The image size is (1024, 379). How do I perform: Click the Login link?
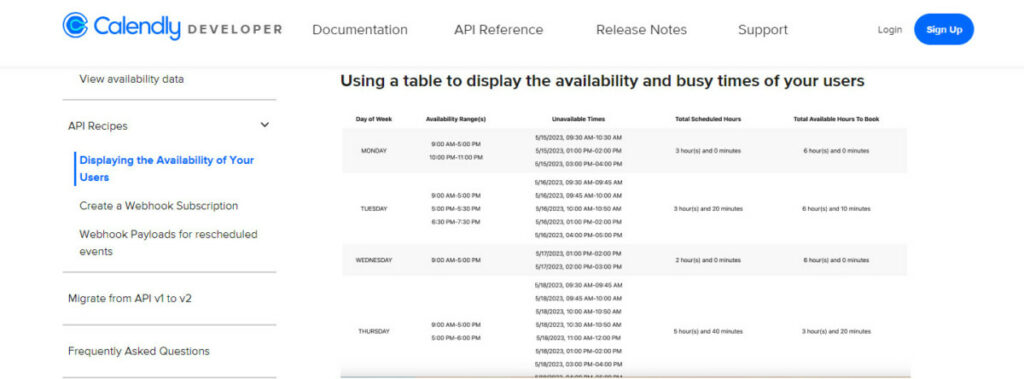(x=889, y=30)
